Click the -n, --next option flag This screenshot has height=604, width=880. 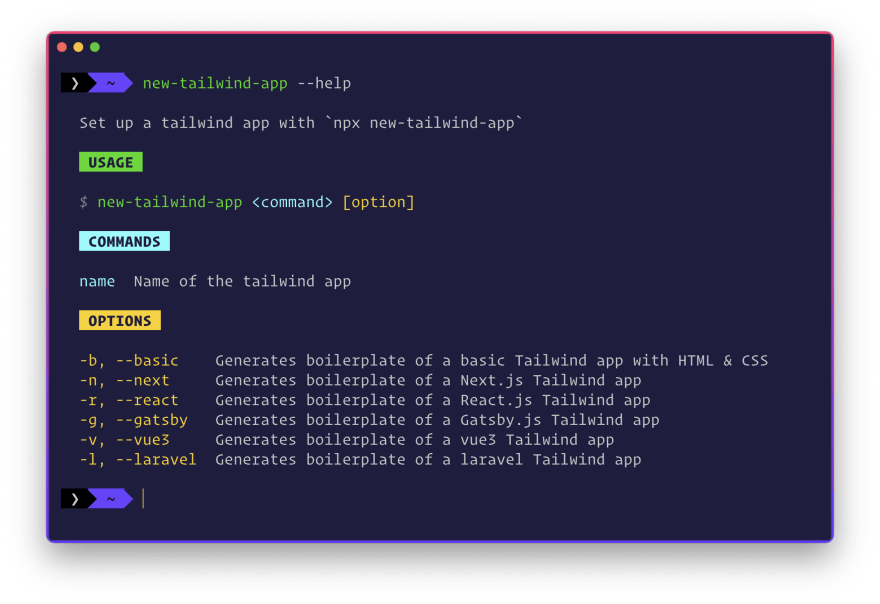click(124, 381)
